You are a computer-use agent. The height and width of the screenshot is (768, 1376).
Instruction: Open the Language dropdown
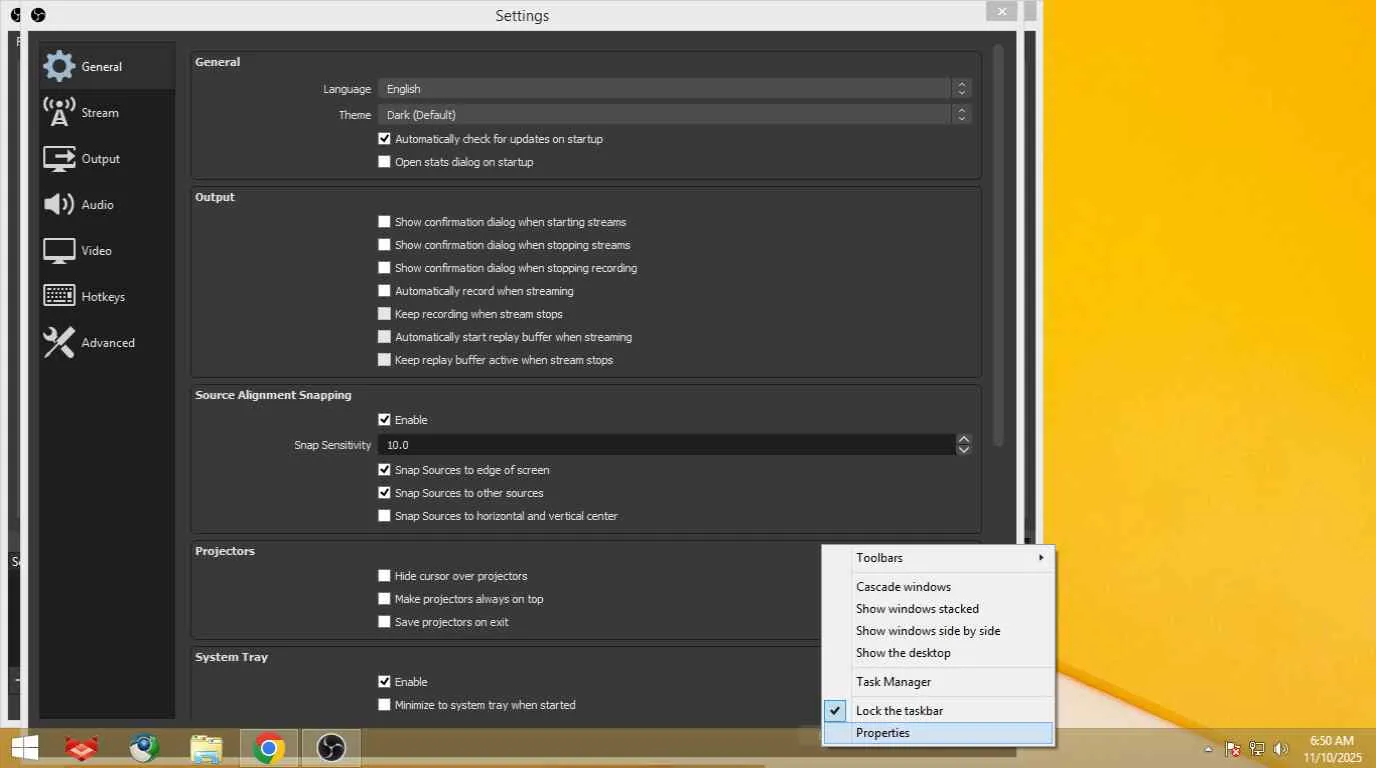674,89
